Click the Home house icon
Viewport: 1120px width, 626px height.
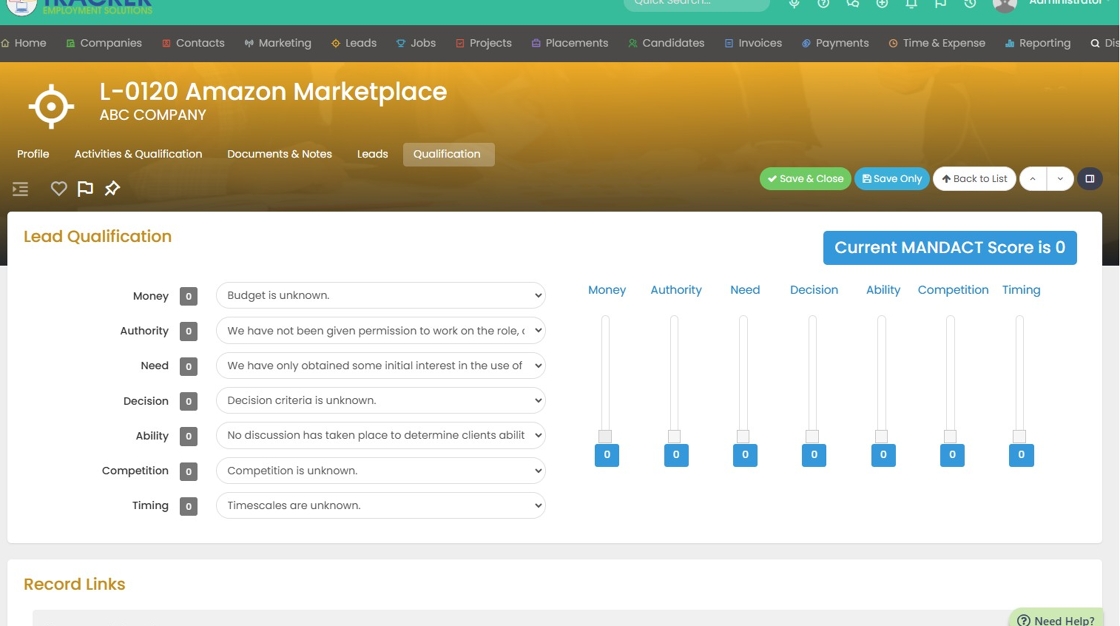point(6,43)
